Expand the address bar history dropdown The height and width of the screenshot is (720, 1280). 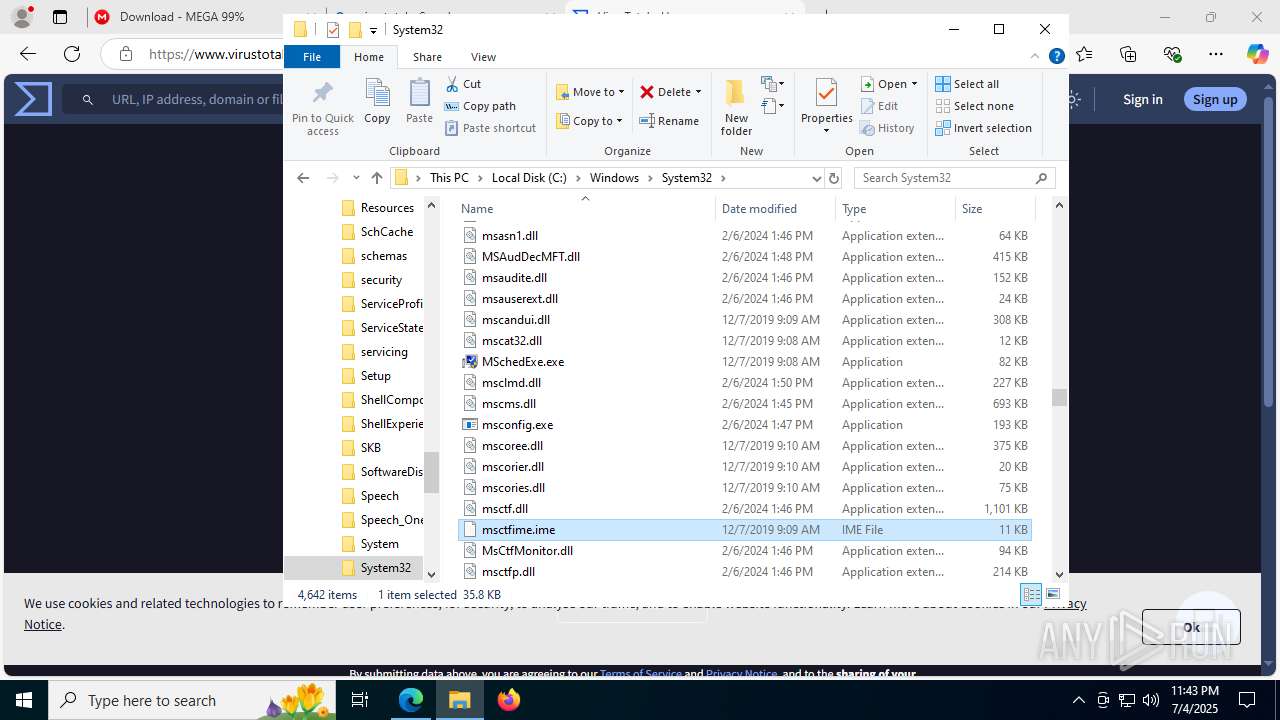click(x=817, y=178)
